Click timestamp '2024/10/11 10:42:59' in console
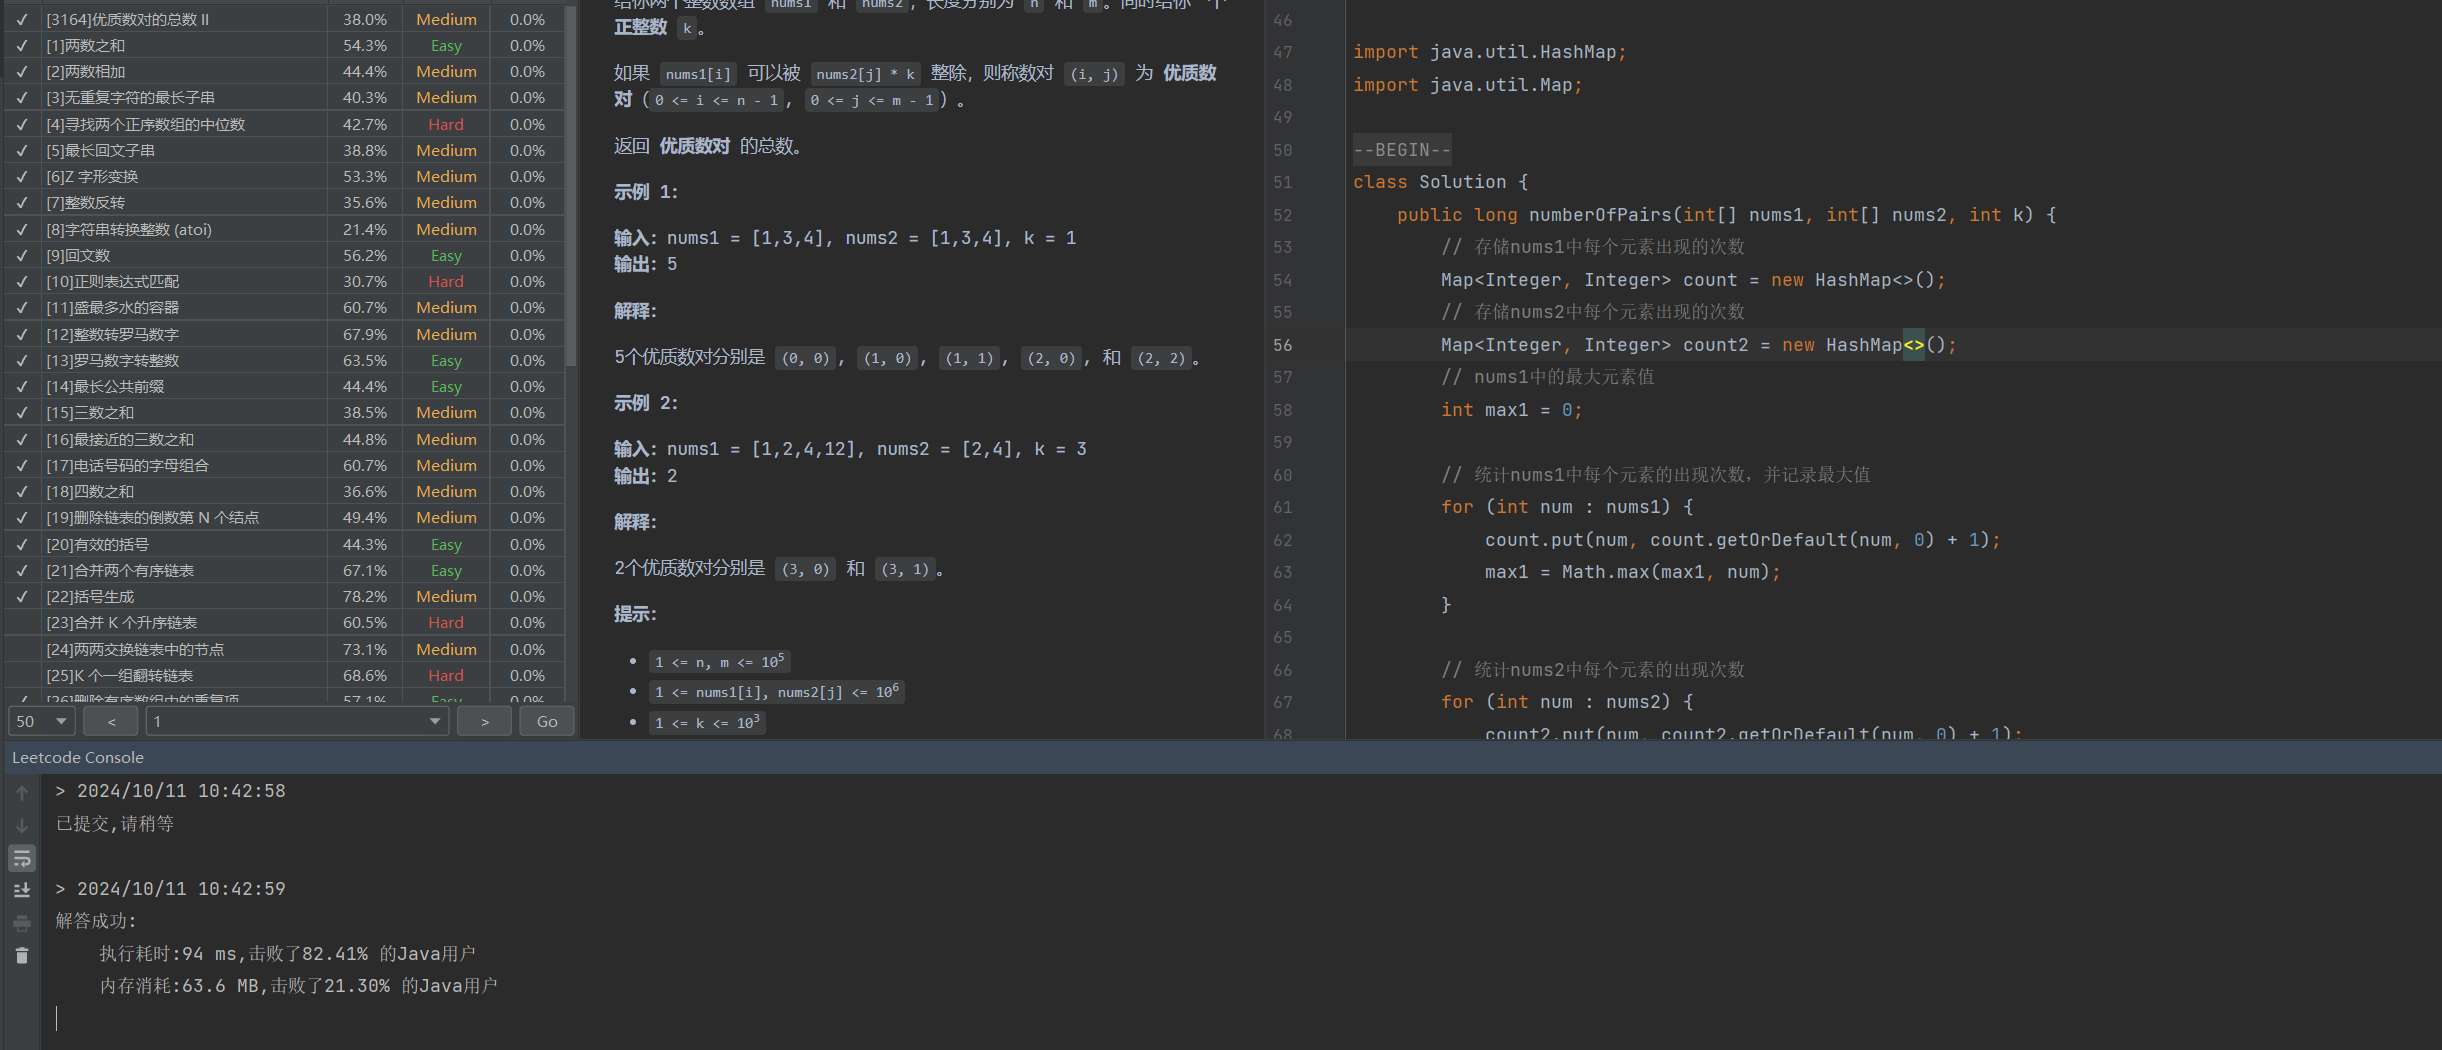2442x1050 pixels. pos(181,889)
